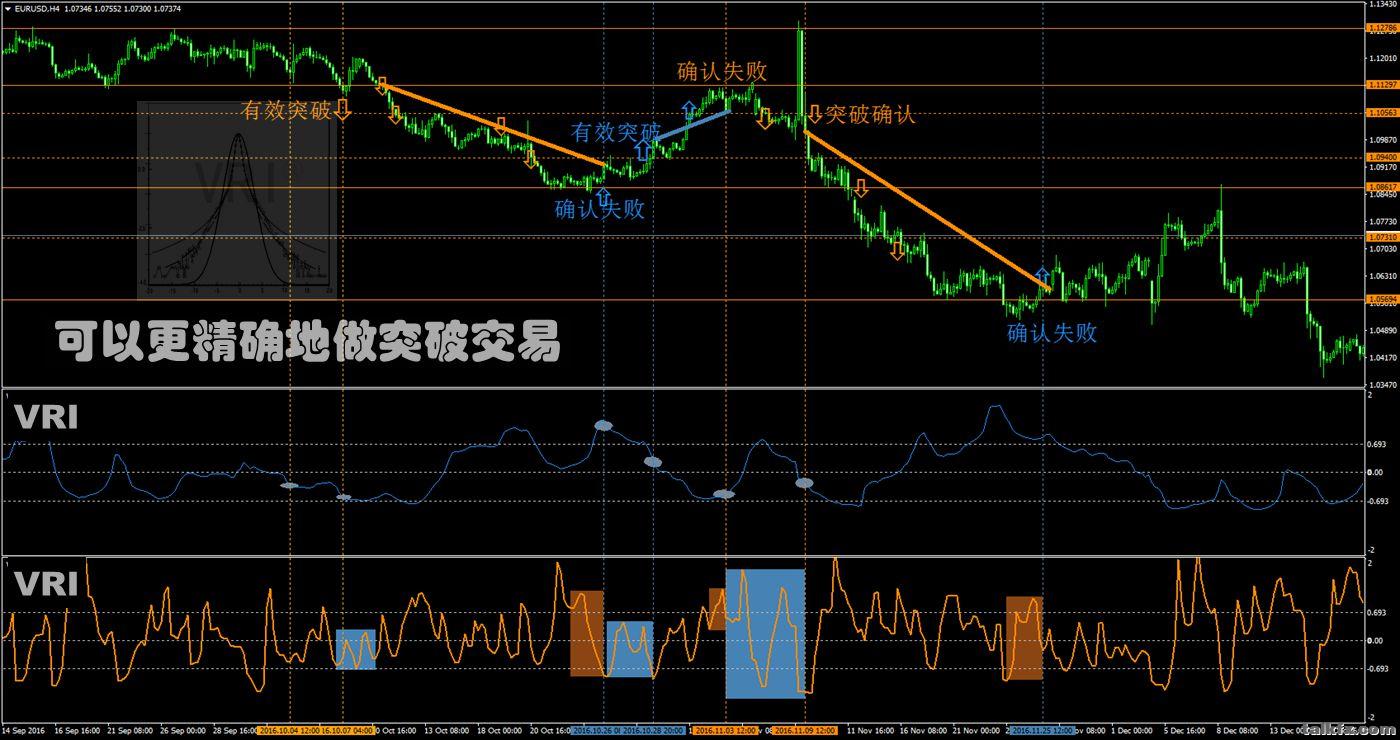1400x740 pixels.
Task: Click the 21 Sep 08:00 time label
Action: point(130,731)
